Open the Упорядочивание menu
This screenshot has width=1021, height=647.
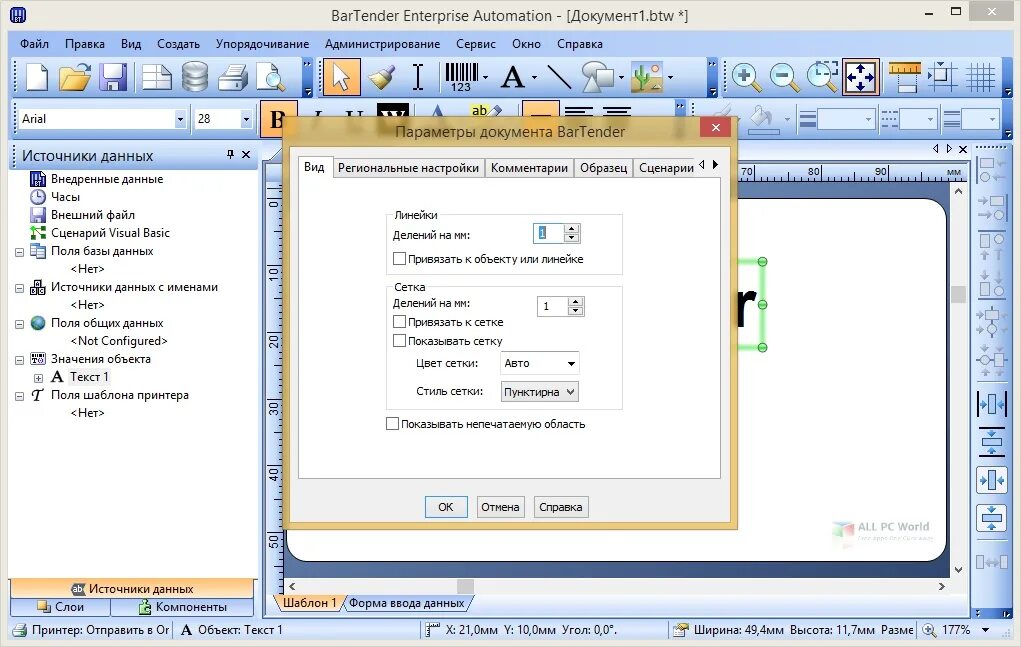[x=262, y=44]
